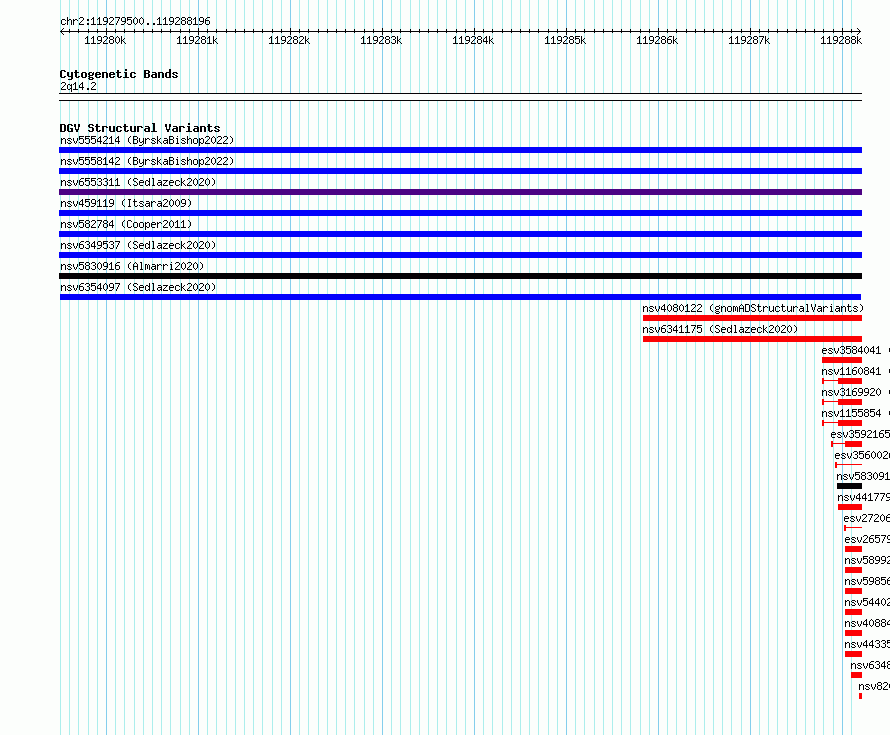Screen dimensions: 890x735
Task: Open variant nsv459119 (Itsara2009) label
Action: [x=126, y=203]
